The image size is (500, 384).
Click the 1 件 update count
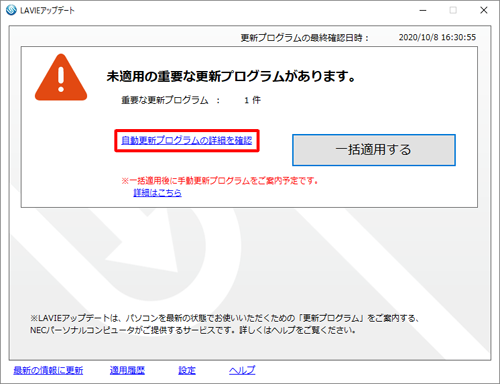pyautogui.click(x=252, y=100)
